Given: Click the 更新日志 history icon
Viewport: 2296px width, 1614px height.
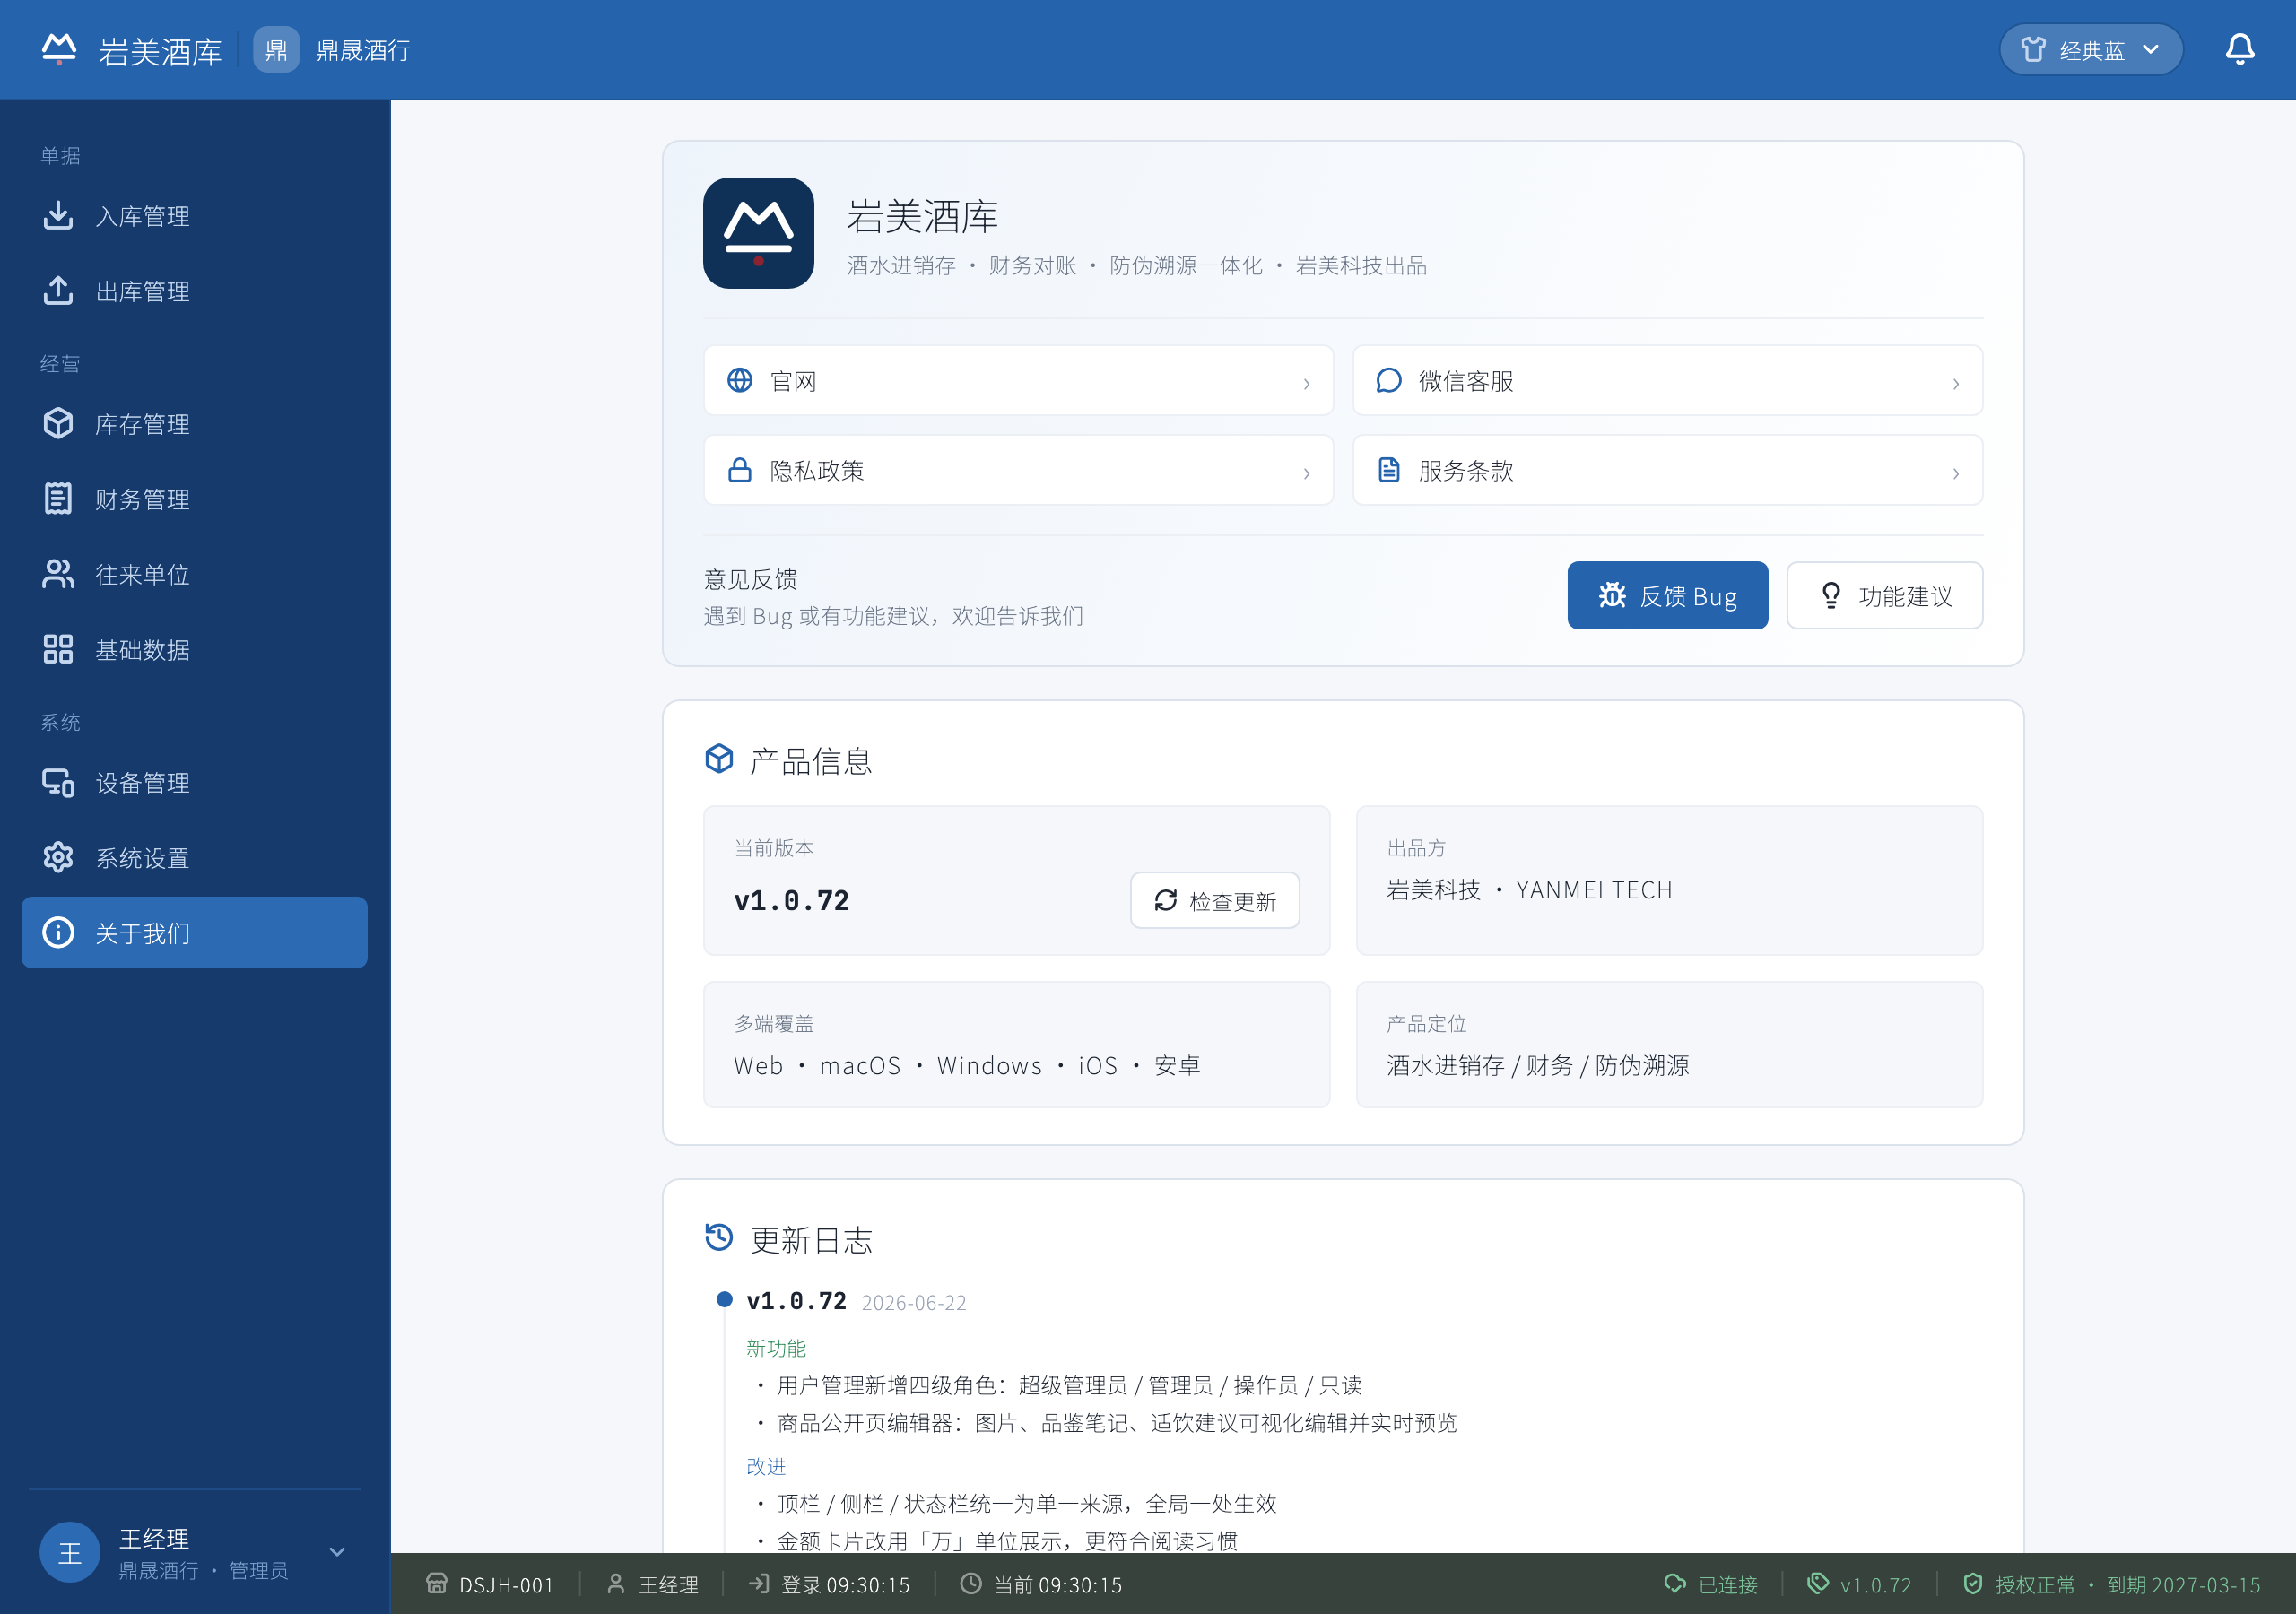Looking at the screenshot, I should tap(719, 1238).
